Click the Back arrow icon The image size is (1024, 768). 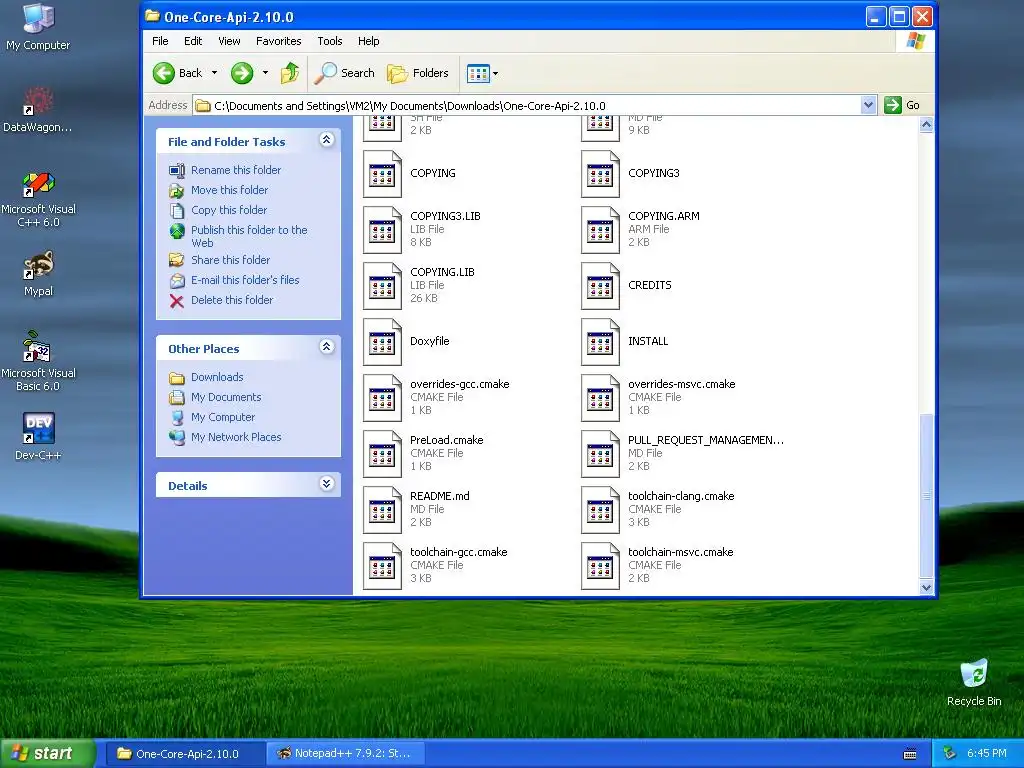click(x=164, y=73)
